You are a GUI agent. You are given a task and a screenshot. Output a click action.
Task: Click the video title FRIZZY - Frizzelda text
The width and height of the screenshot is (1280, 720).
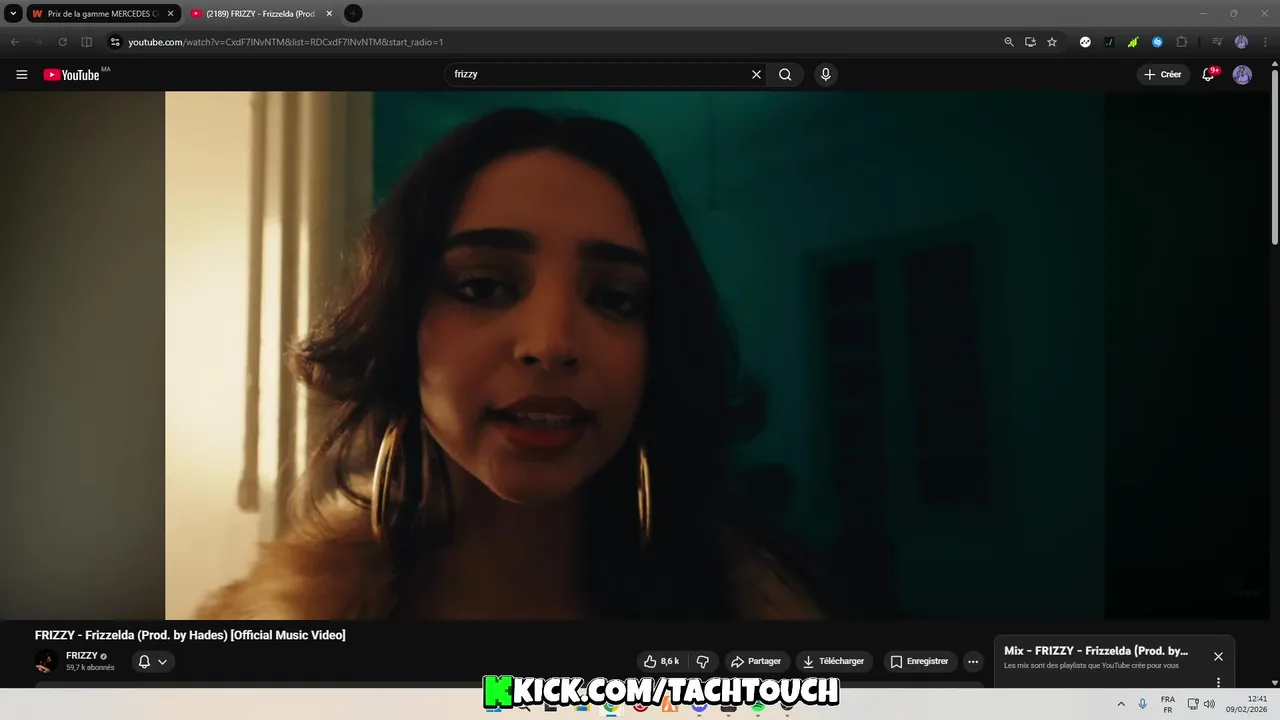[190, 635]
